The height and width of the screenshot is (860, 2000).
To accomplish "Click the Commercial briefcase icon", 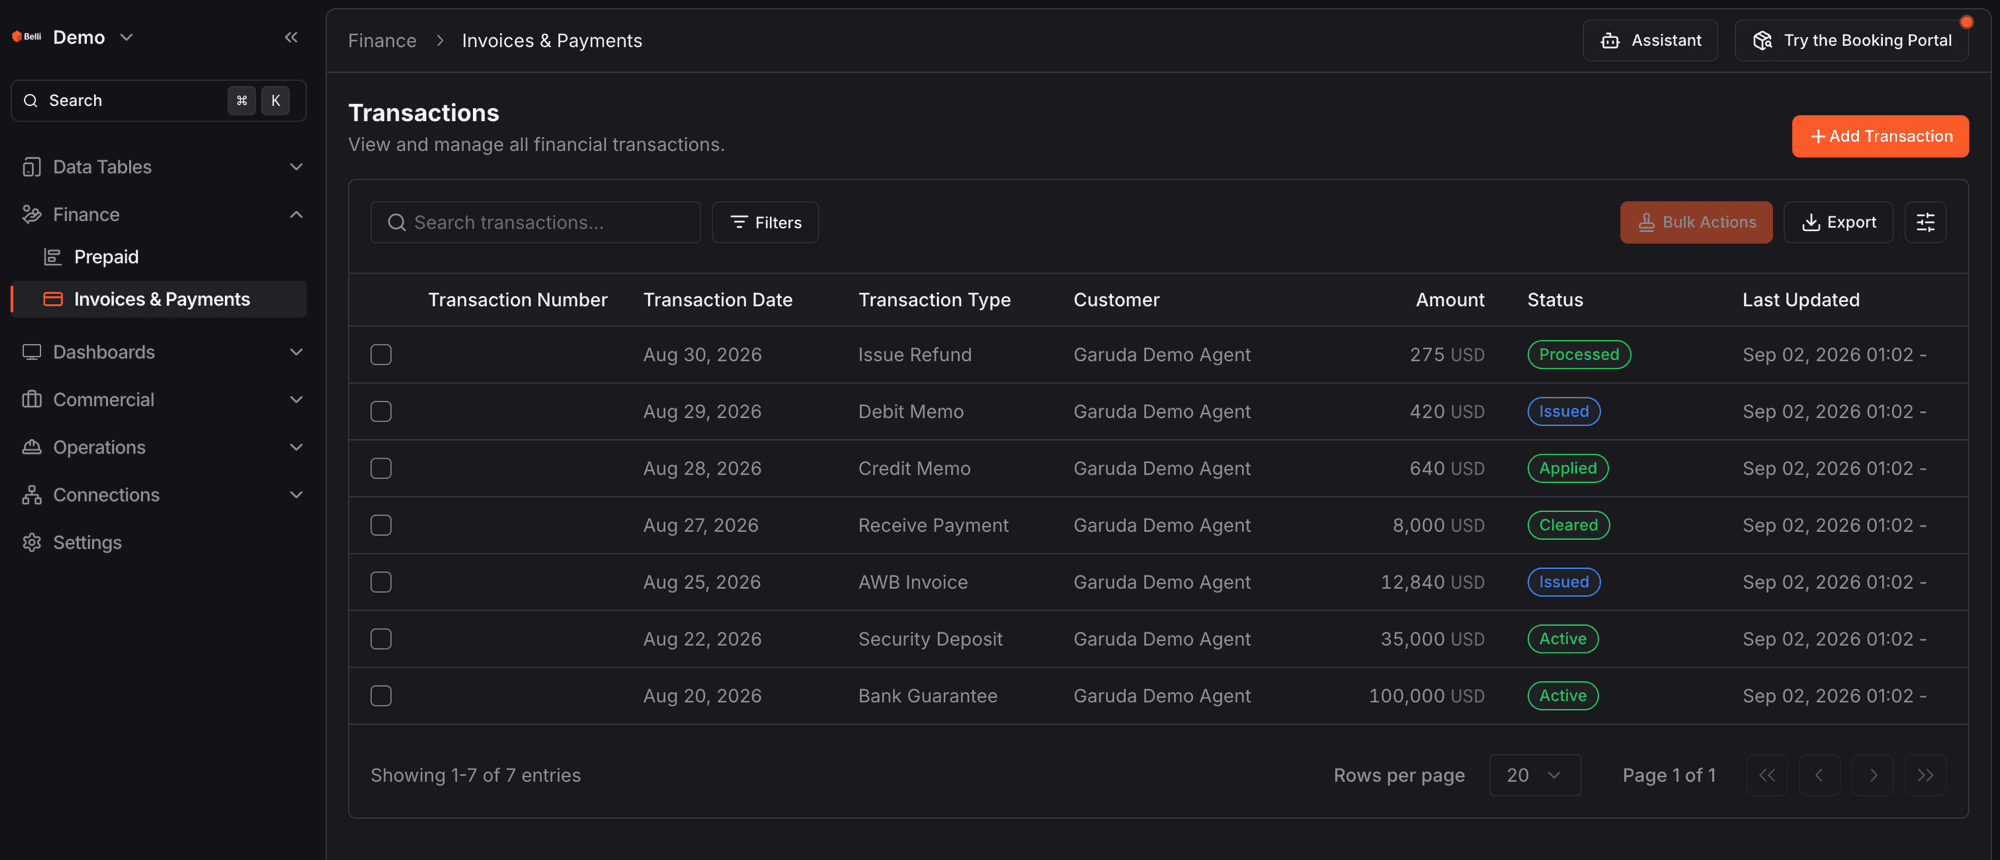I will pos(32,399).
